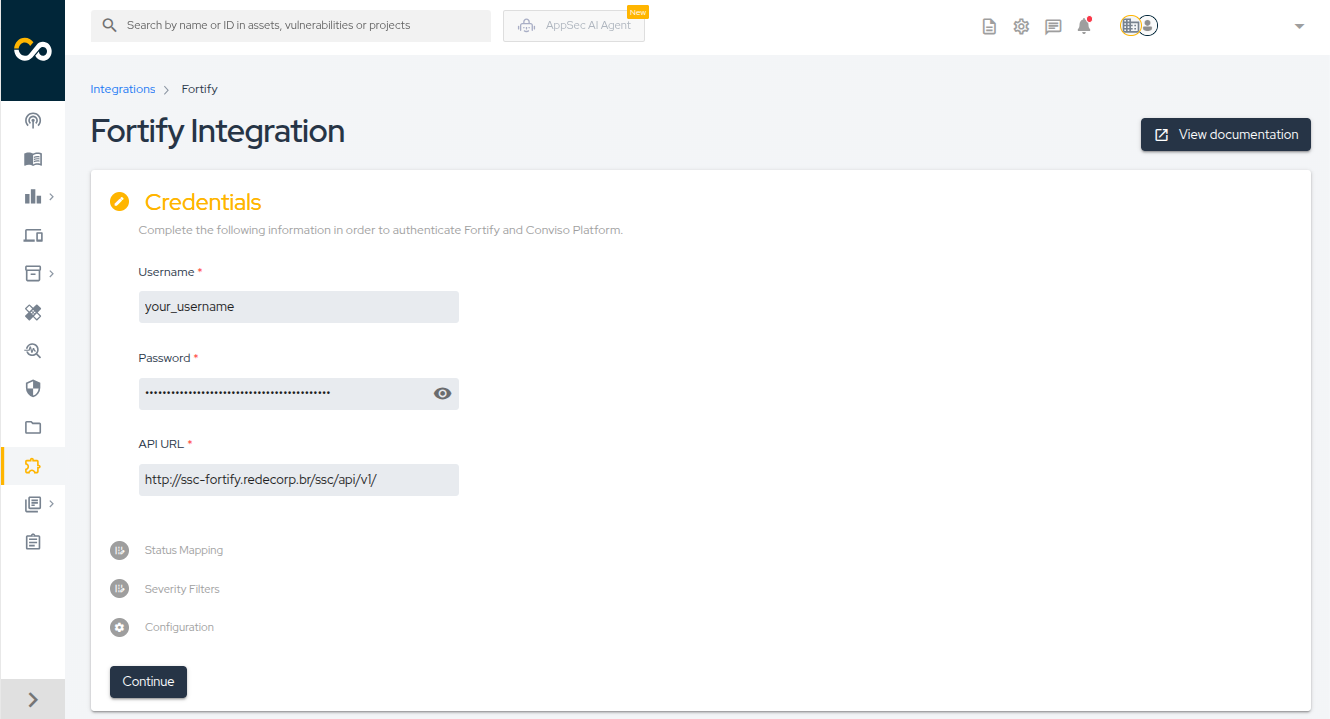Open the bandage icon in the sidebar
Viewport: 1330px width, 719px height.
33,313
